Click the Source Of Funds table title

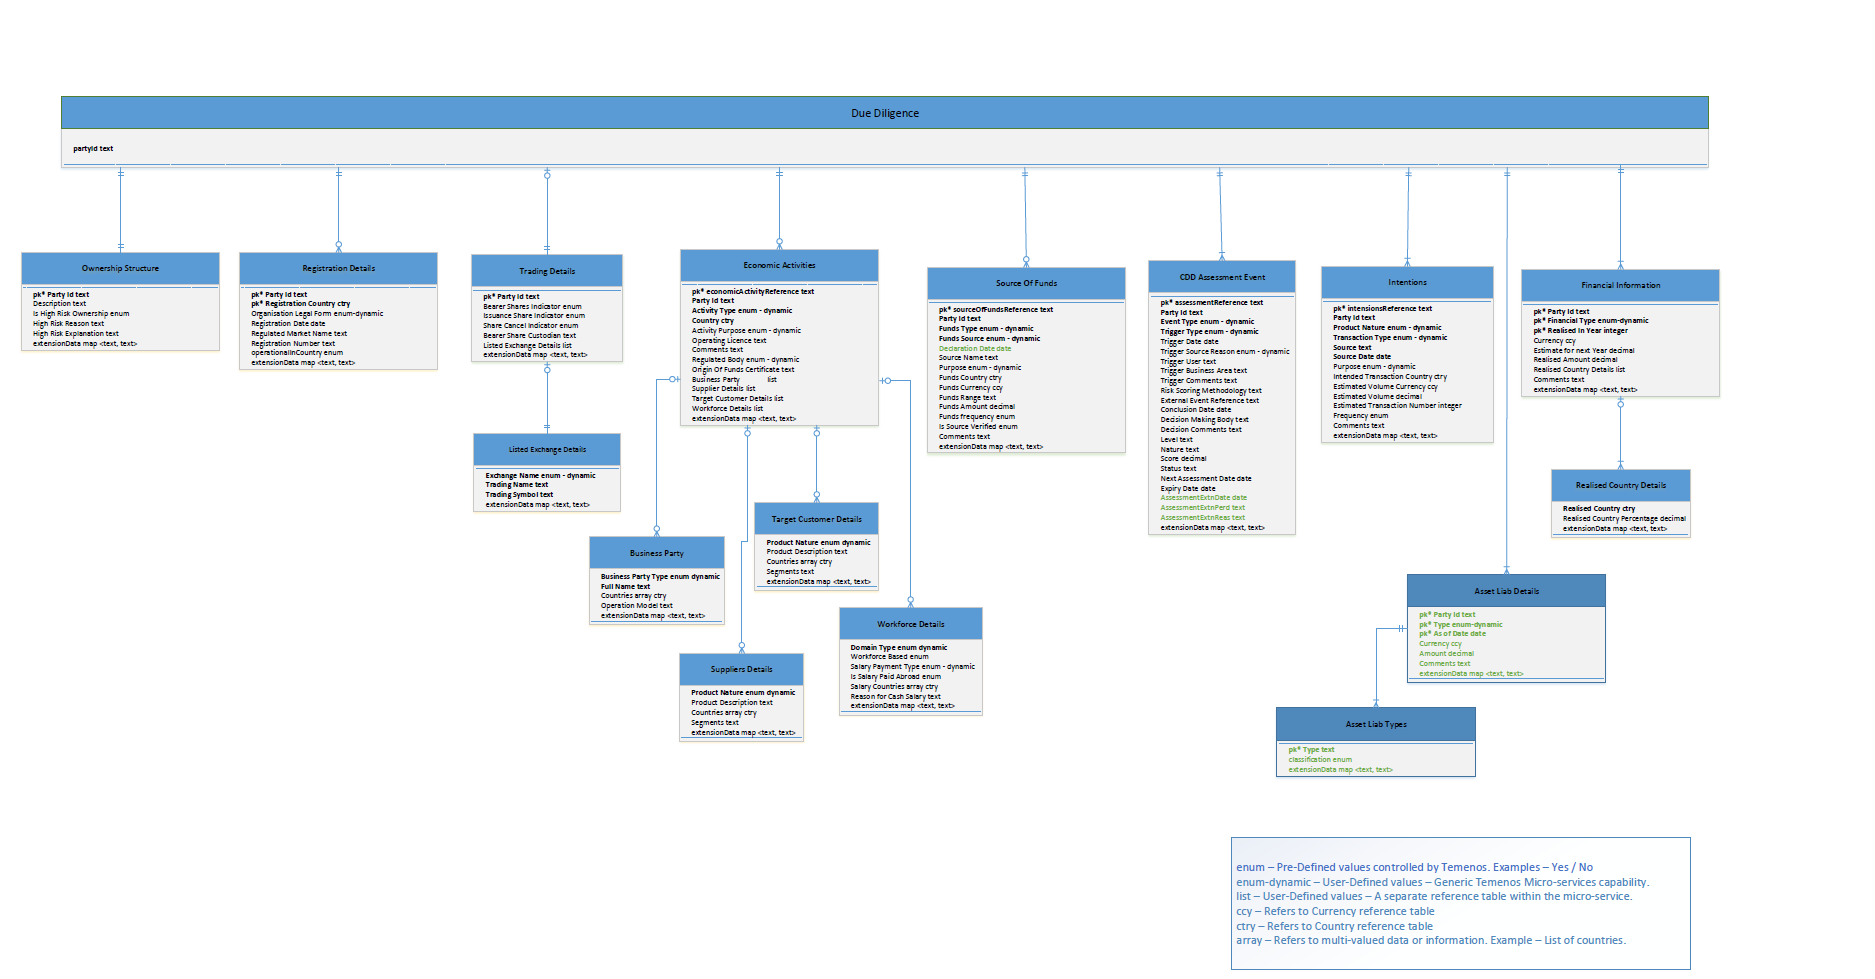[x=1026, y=283]
